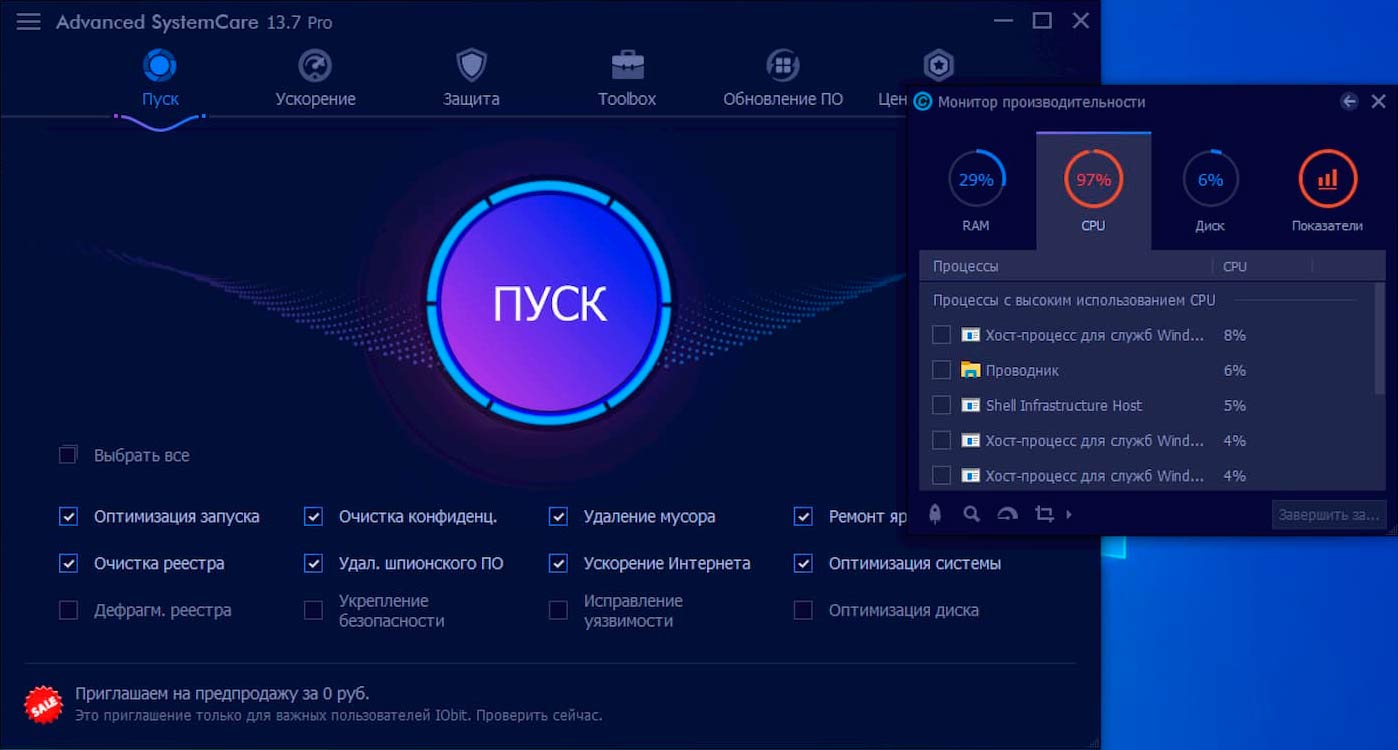Uncheck Очистка конфиденц.
Image resolution: width=1398 pixels, height=750 pixels.
313,517
